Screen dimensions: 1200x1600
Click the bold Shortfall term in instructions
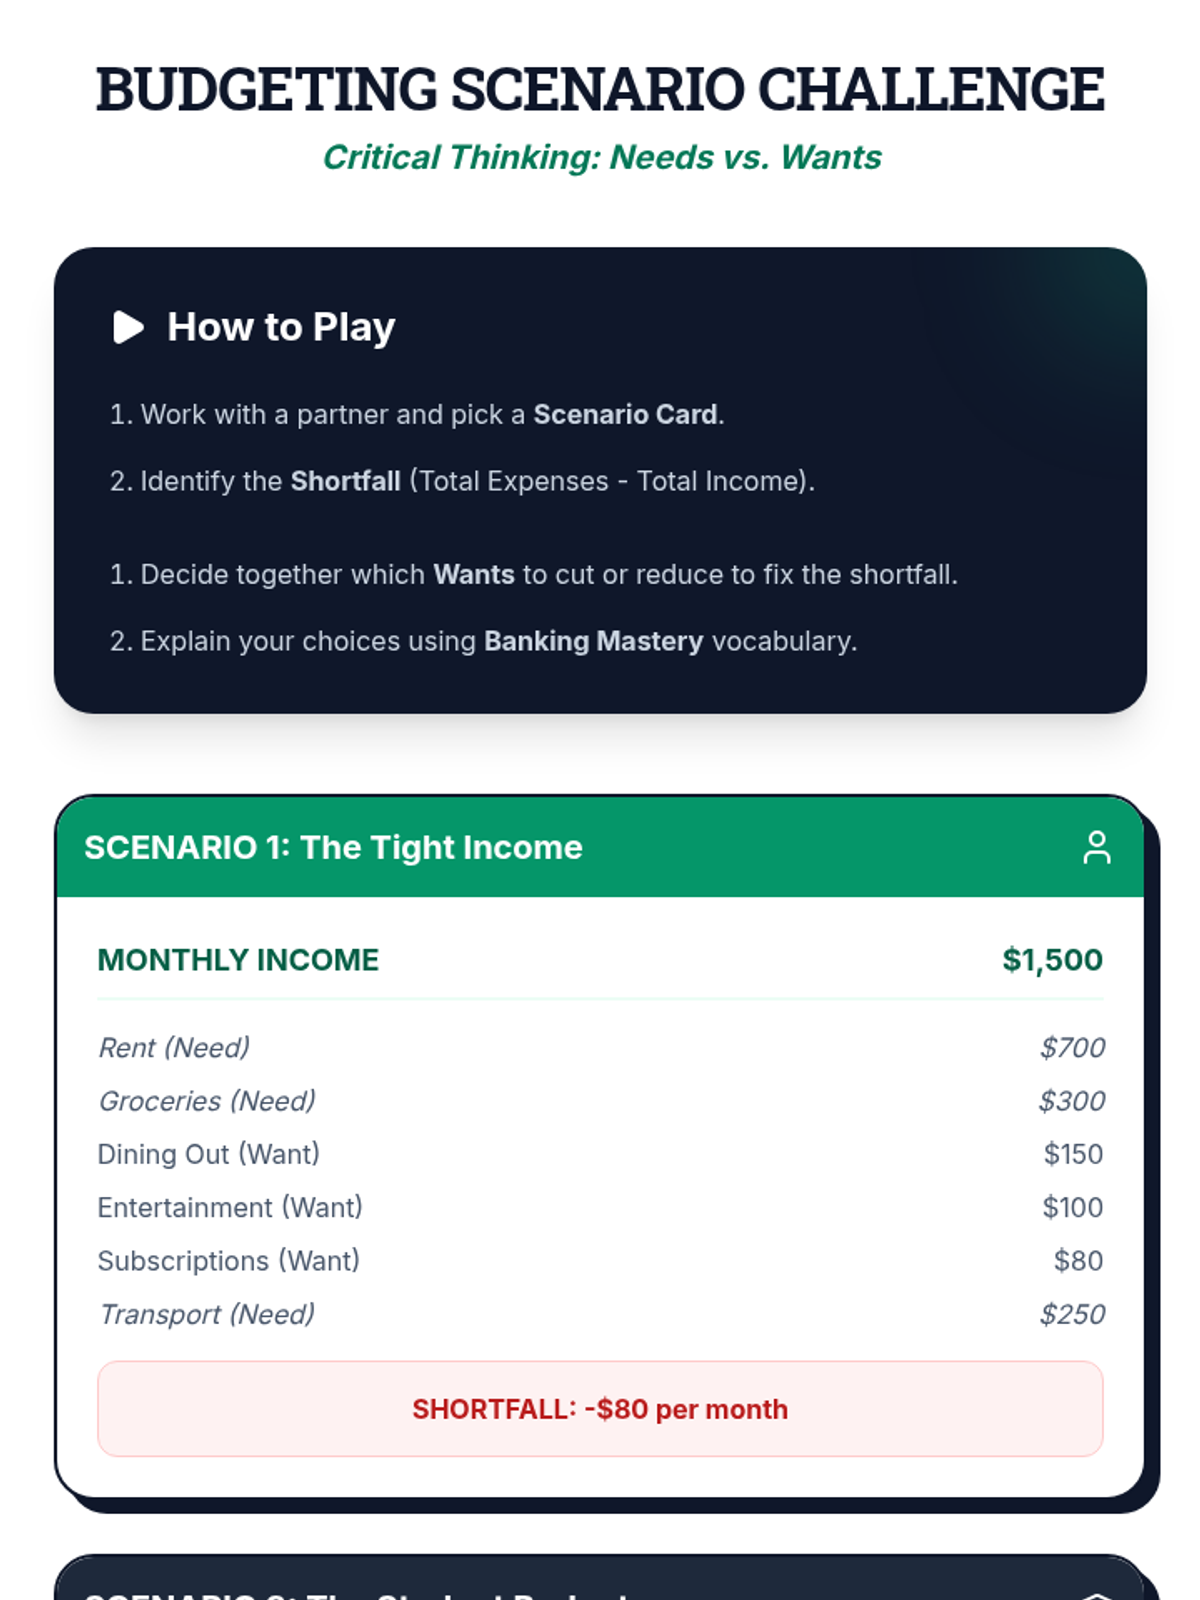pos(345,481)
